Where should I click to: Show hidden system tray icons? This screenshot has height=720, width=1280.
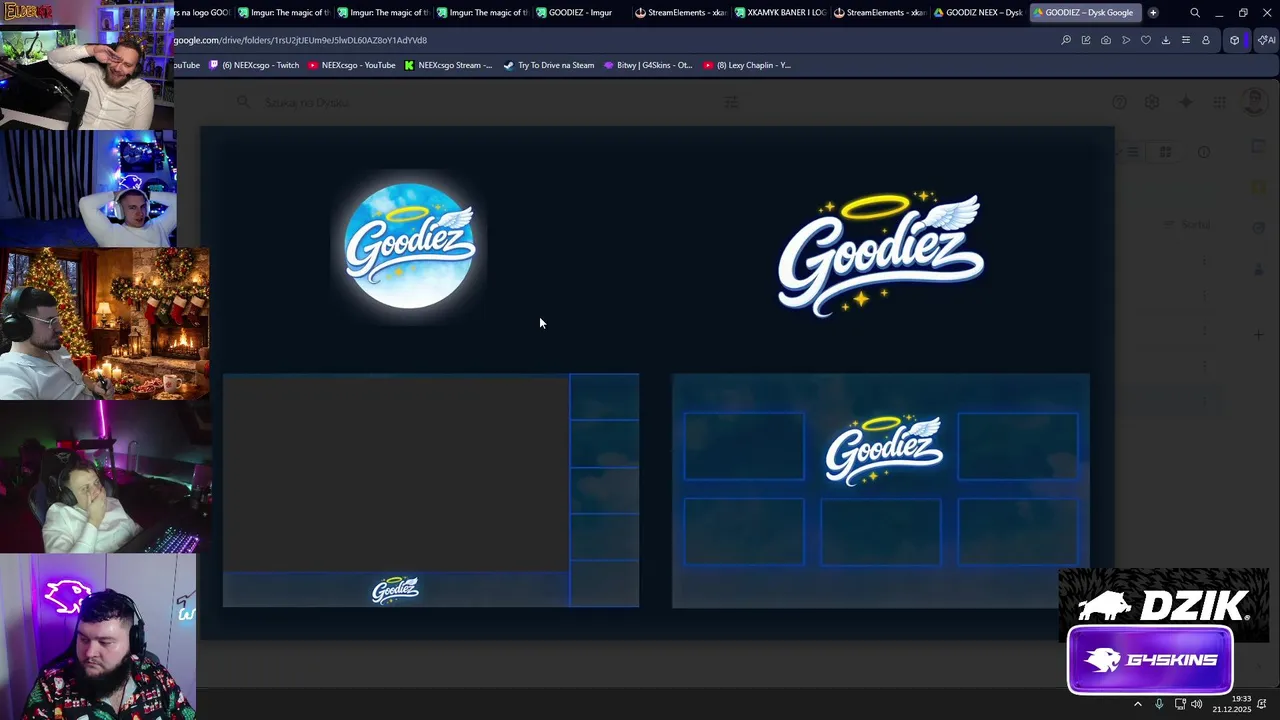[1138, 704]
